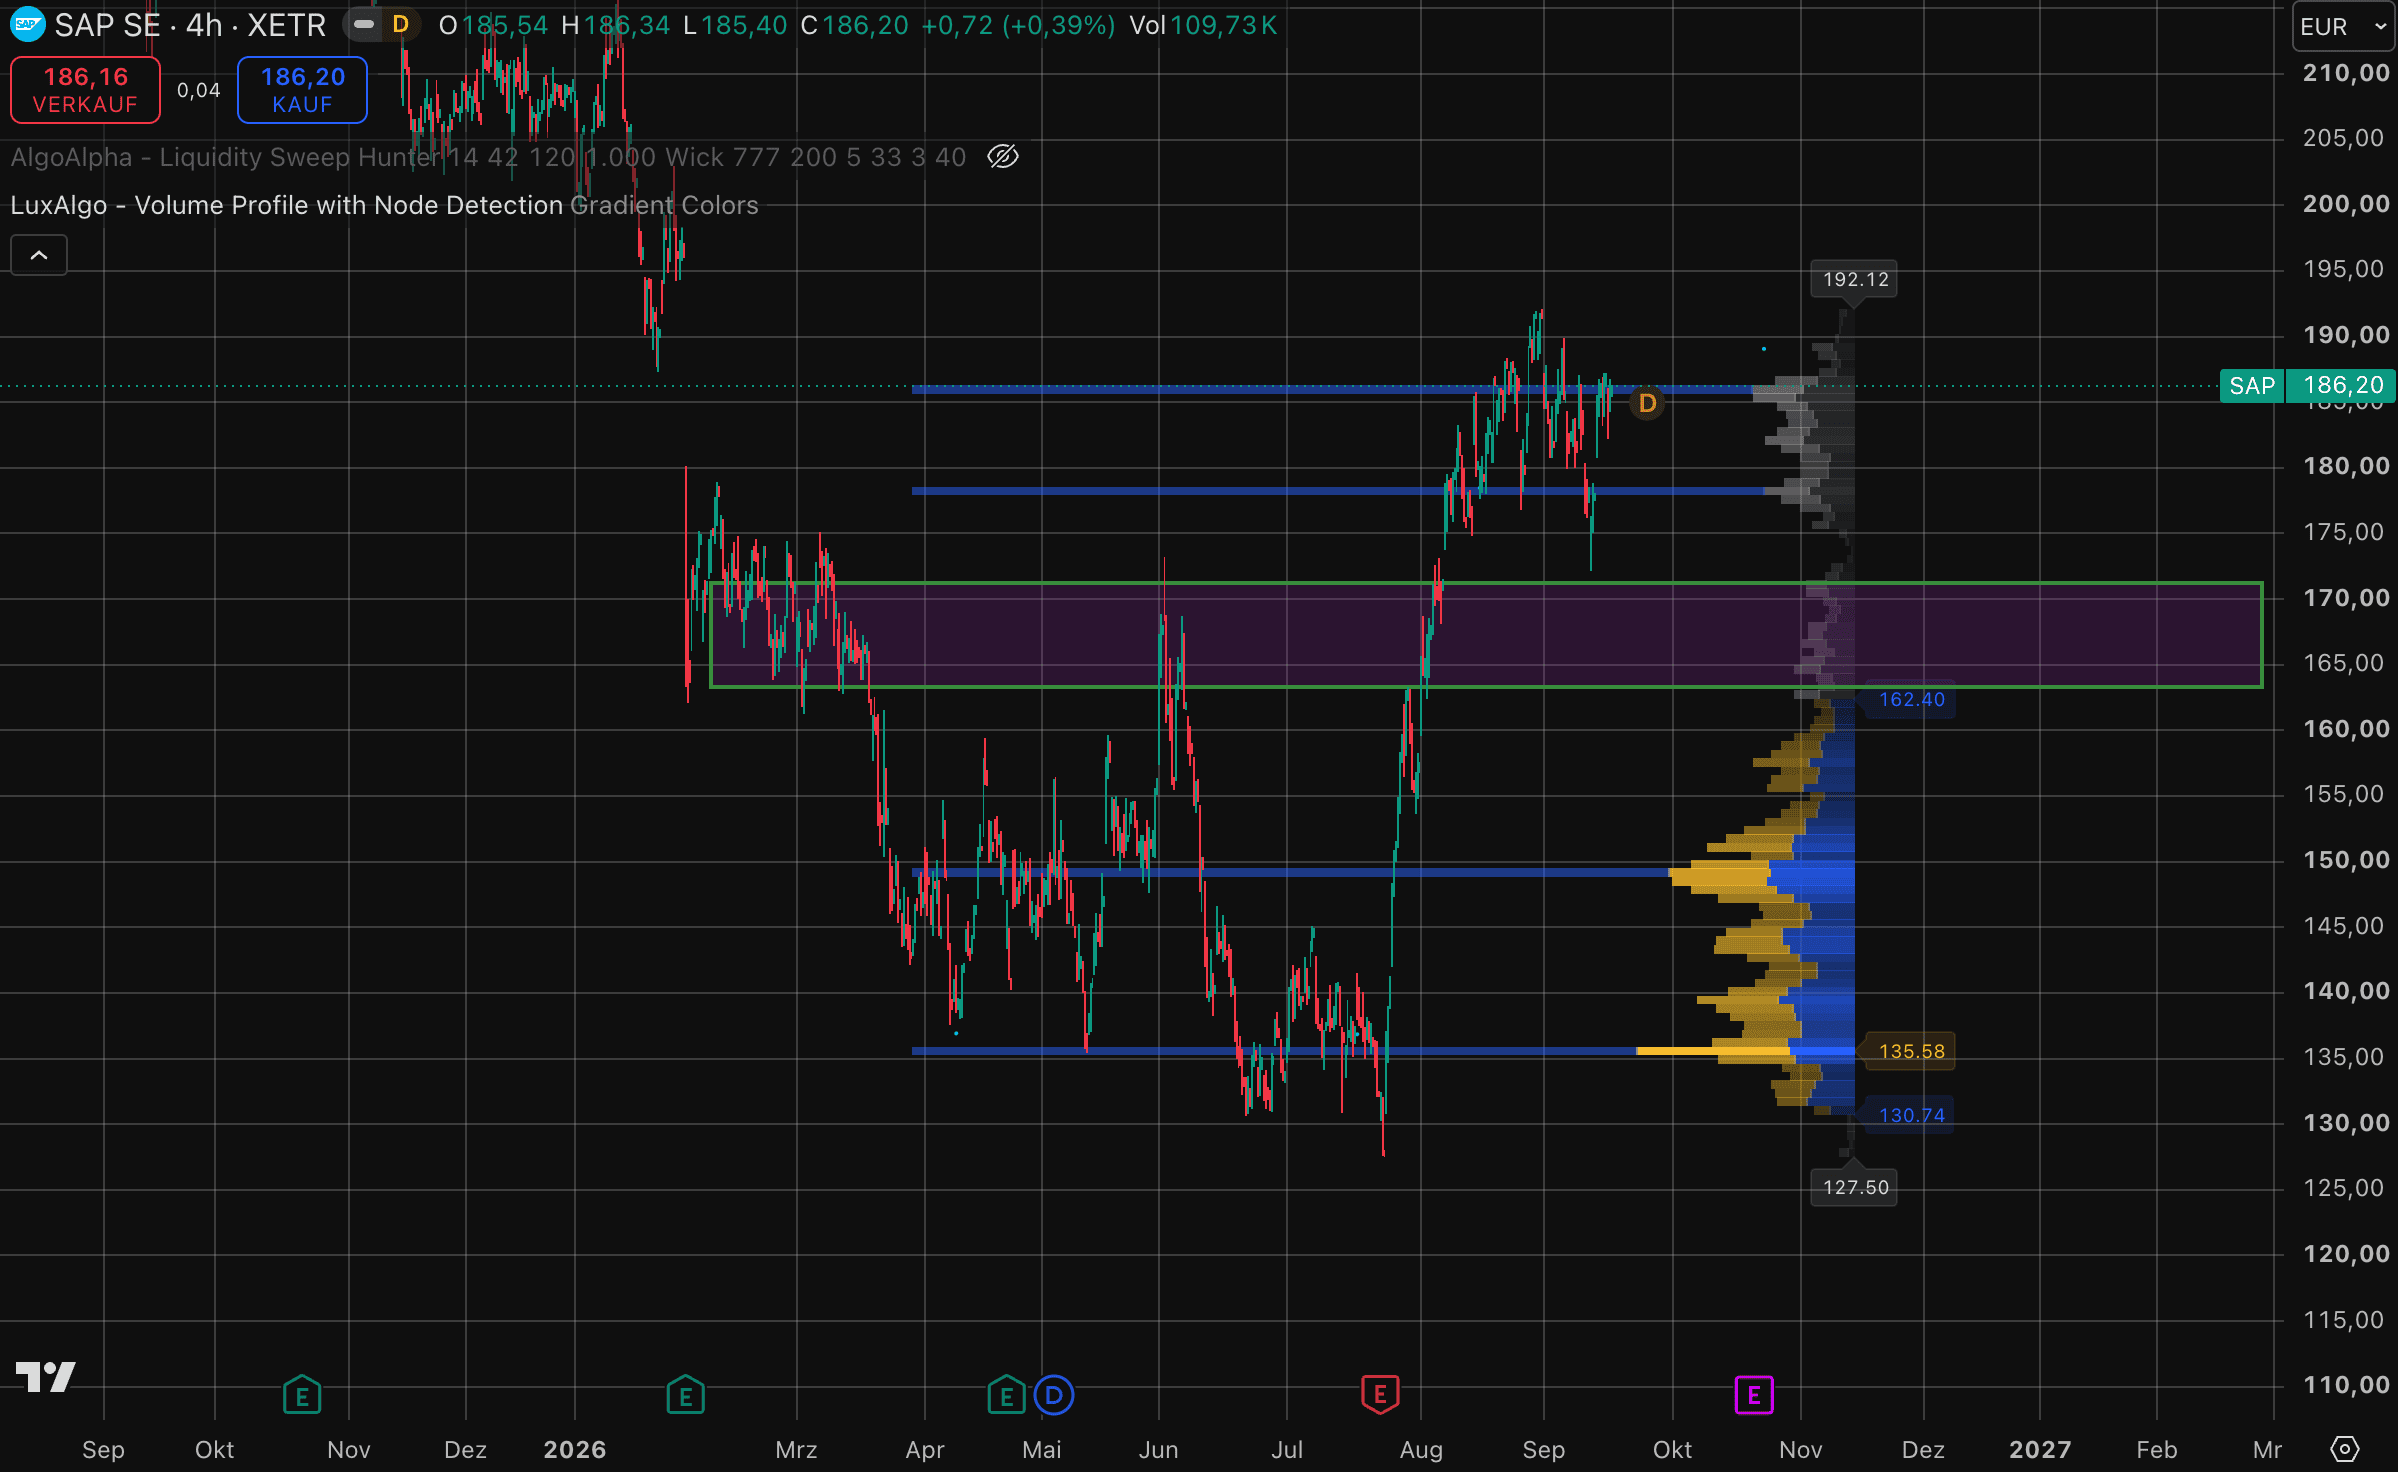Click the 135.58 point of control label
The width and height of the screenshot is (2398, 1472).
coord(1911,1051)
